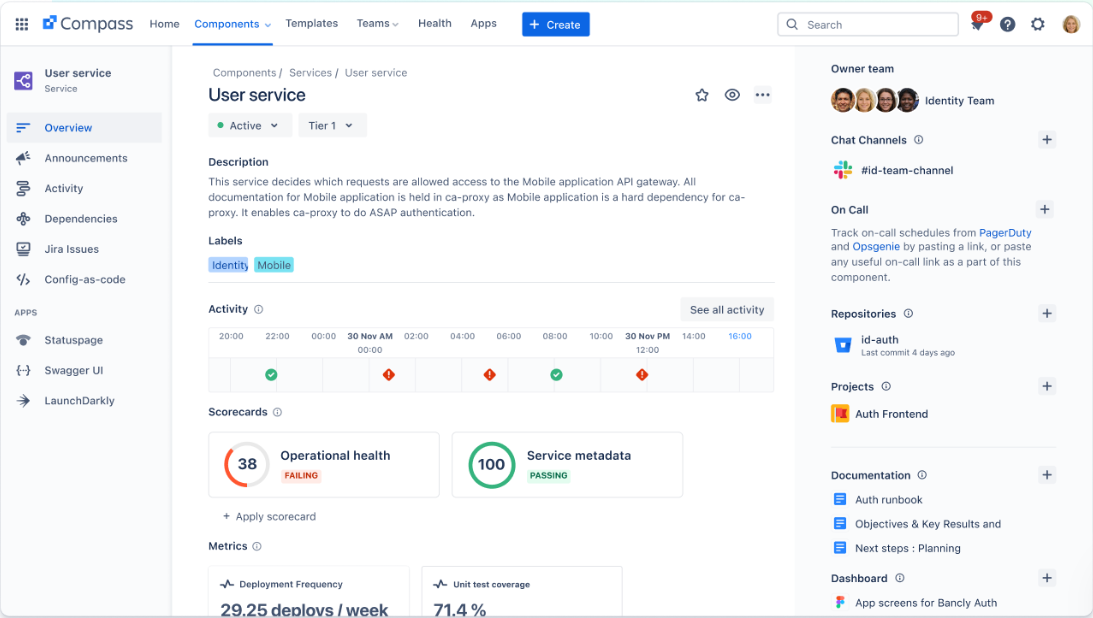The image size is (1093, 618).
Task: Open Jira Issues in the sidebar
Action: pyautogui.click(x=84, y=249)
